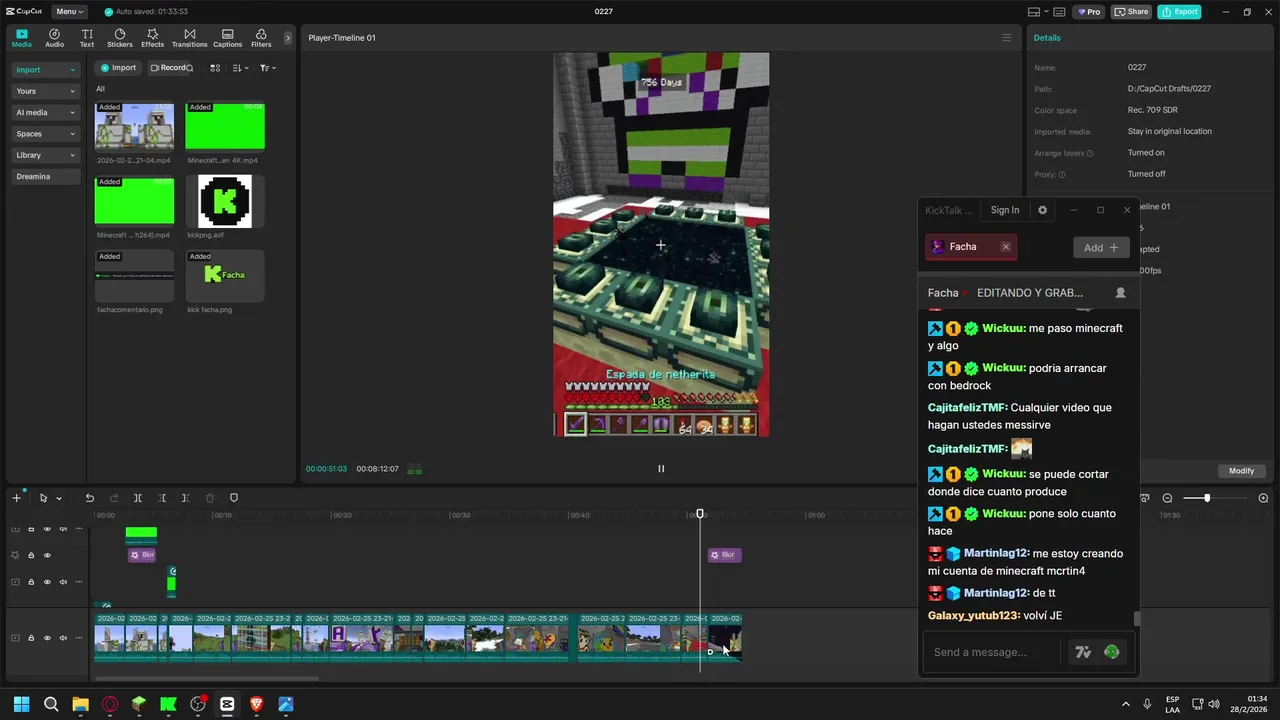
Task: Click the delete-right trim icon
Action: pyautogui.click(x=185, y=498)
